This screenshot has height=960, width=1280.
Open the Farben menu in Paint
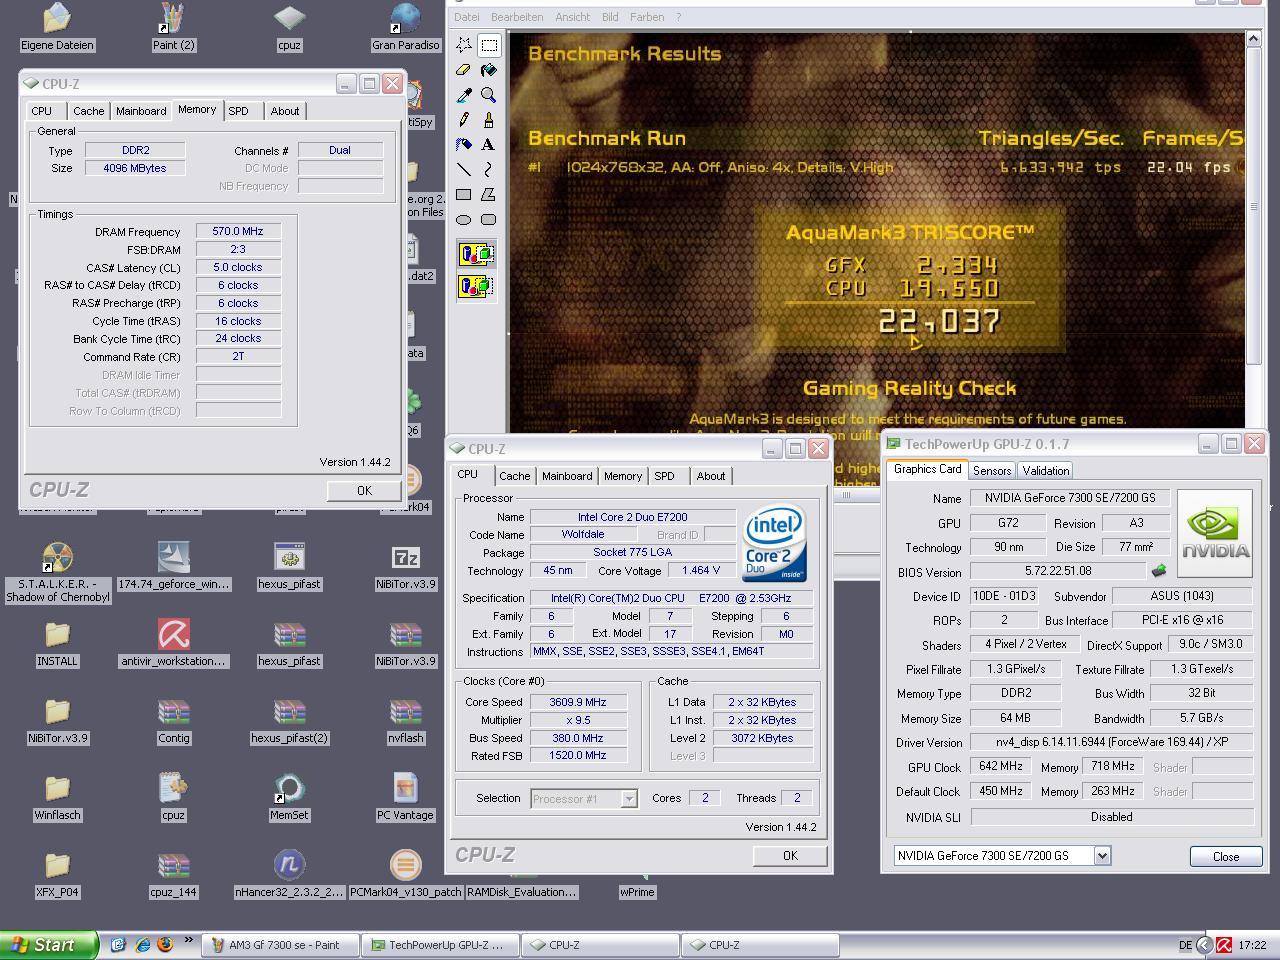[647, 17]
